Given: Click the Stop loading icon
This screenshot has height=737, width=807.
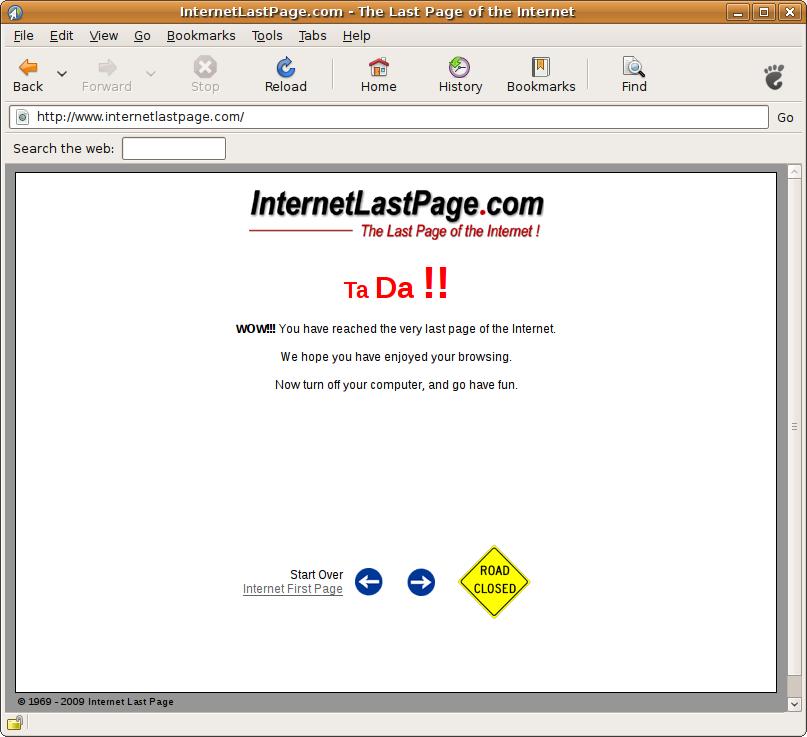Looking at the screenshot, I should click(205, 67).
